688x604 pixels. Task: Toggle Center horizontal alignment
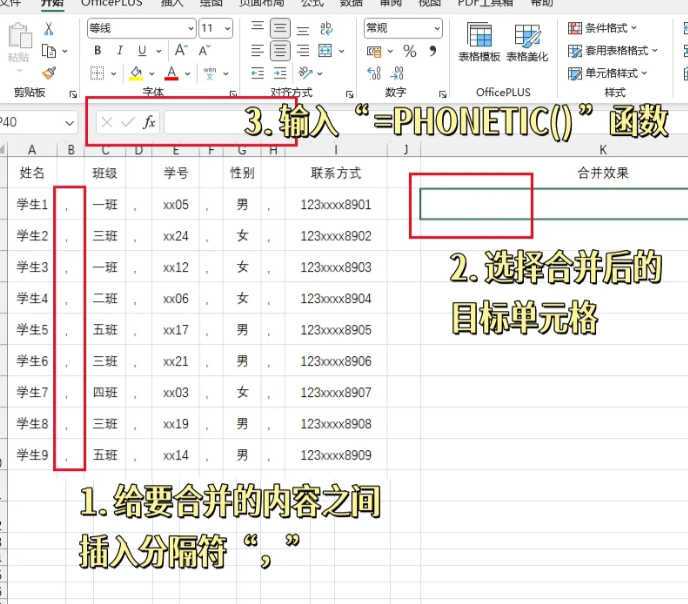pos(280,51)
